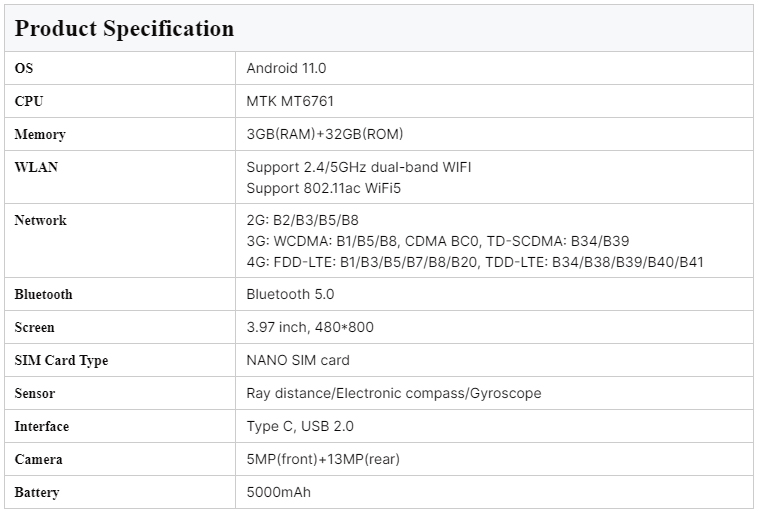The height and width of the screenshot is (511, 760).
Task: Click the Sensor row value text
Action: (394, 393)
